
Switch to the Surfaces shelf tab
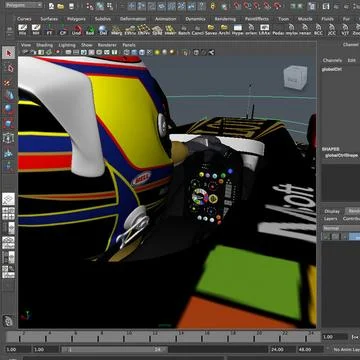(49, 19)
